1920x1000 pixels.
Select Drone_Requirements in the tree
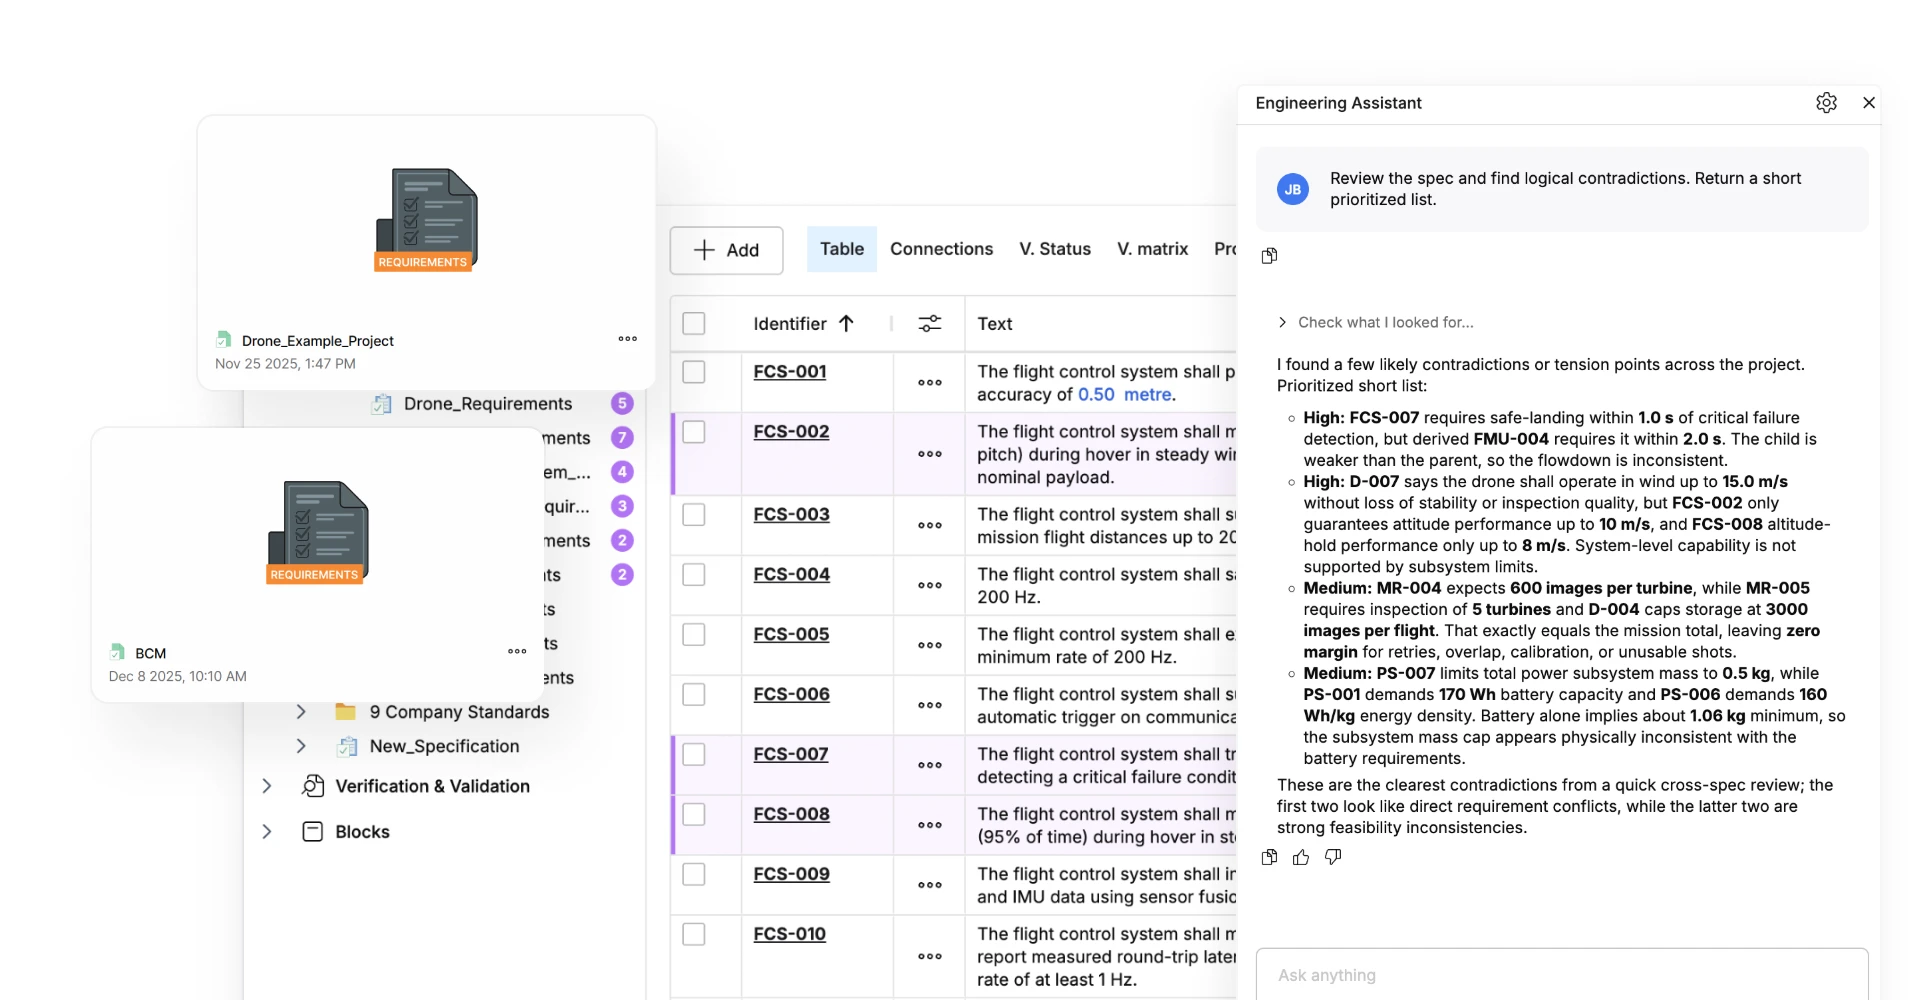coord(488,404)
